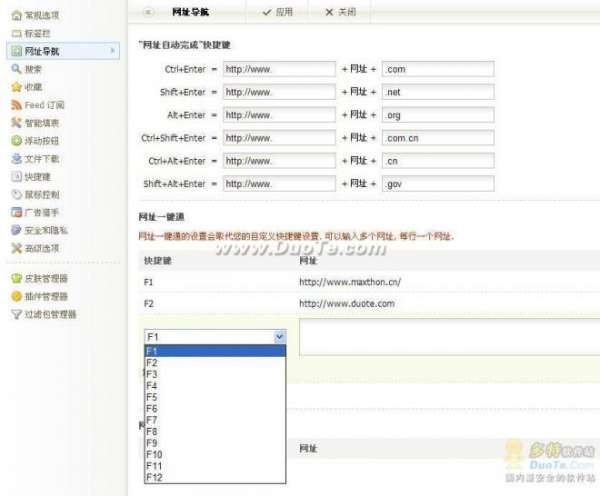Screen dimensions: 600x496
Task: Focus the Shift+Enter prefix field
Action: point(279,92)
